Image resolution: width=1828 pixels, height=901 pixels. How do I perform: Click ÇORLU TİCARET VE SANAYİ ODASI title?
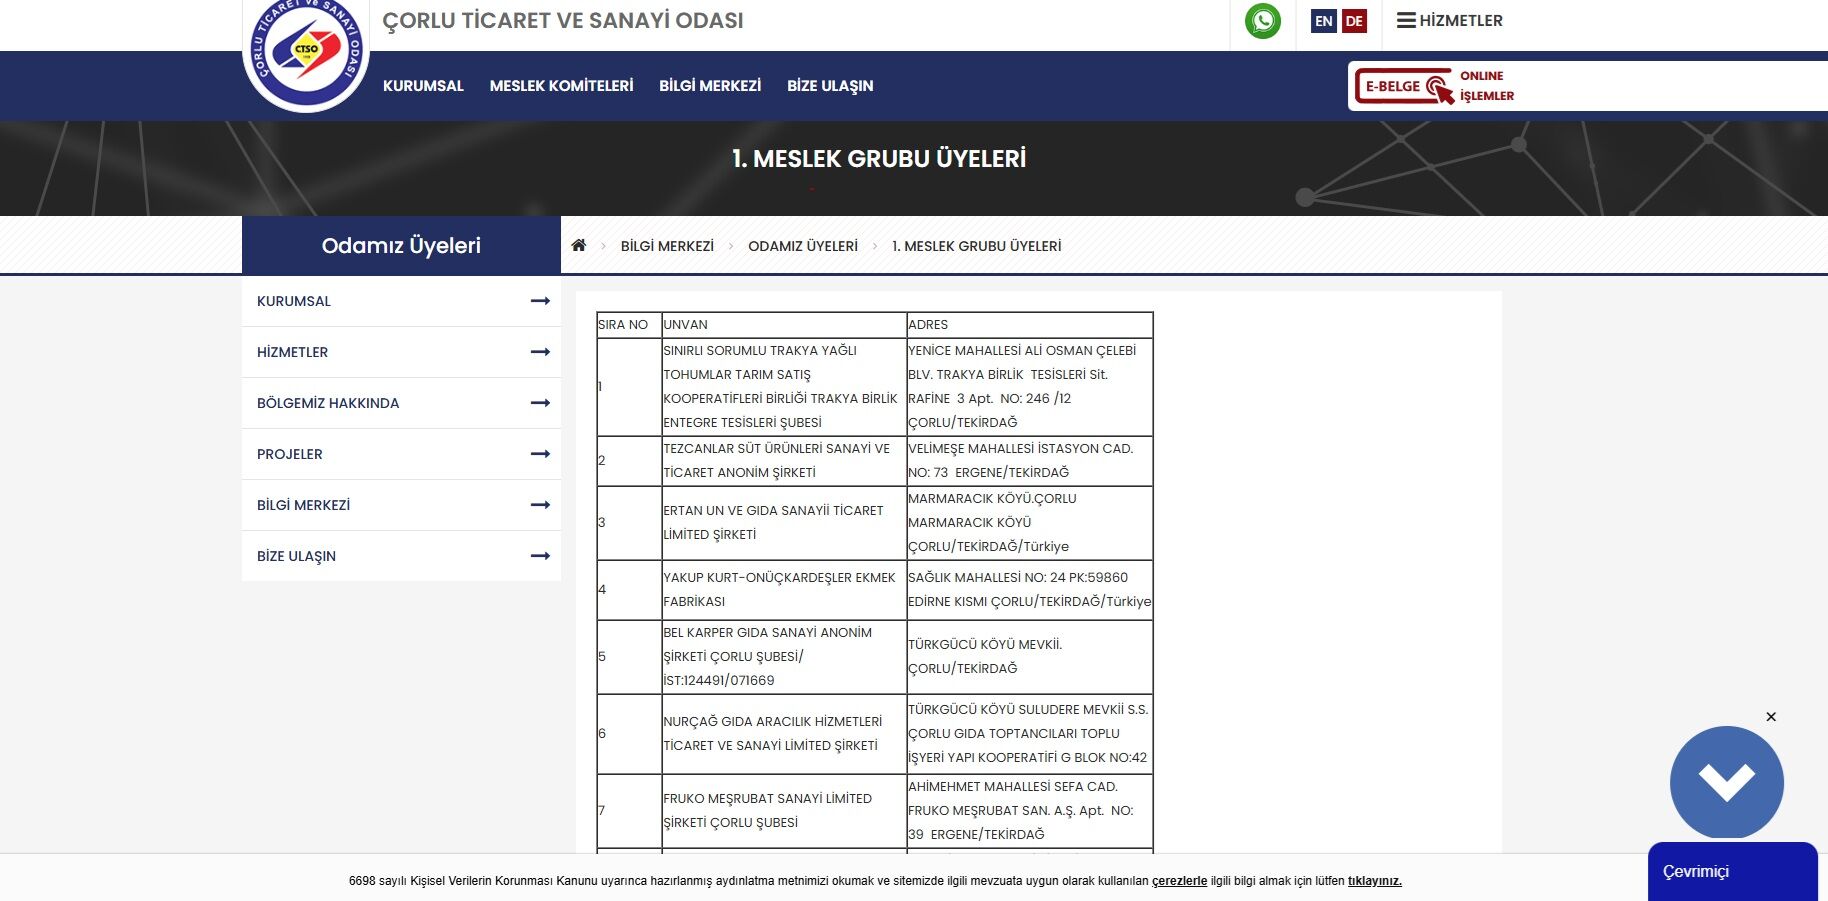click(x=563, y=21)
